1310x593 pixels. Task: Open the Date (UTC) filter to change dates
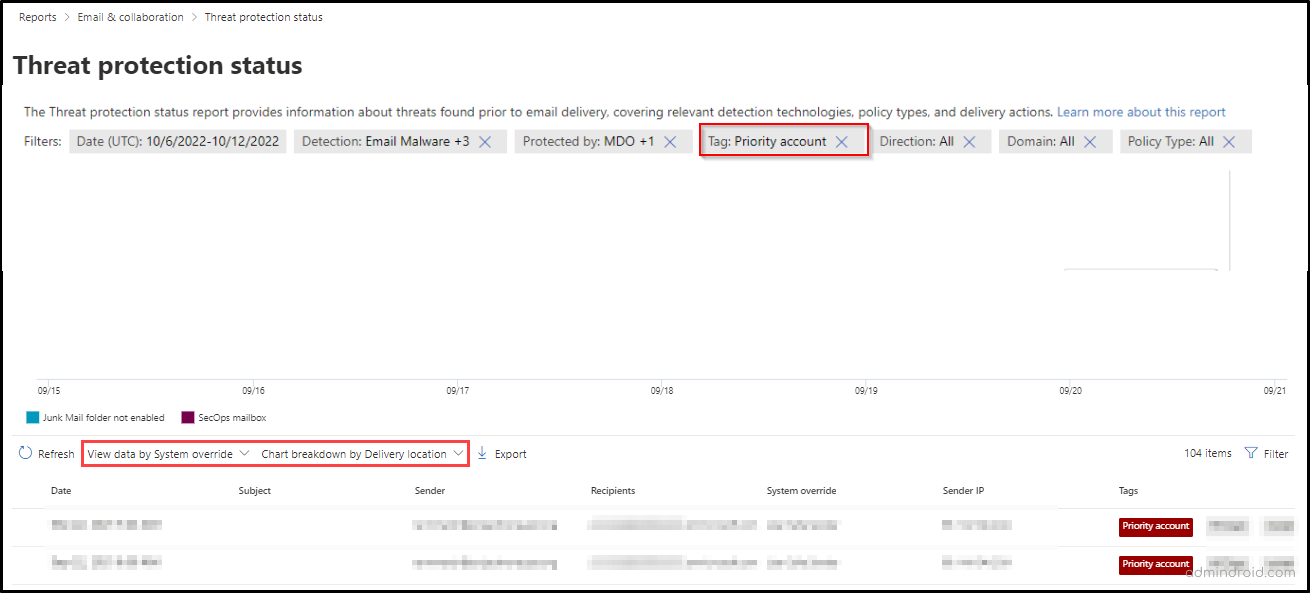pos(177,141)
